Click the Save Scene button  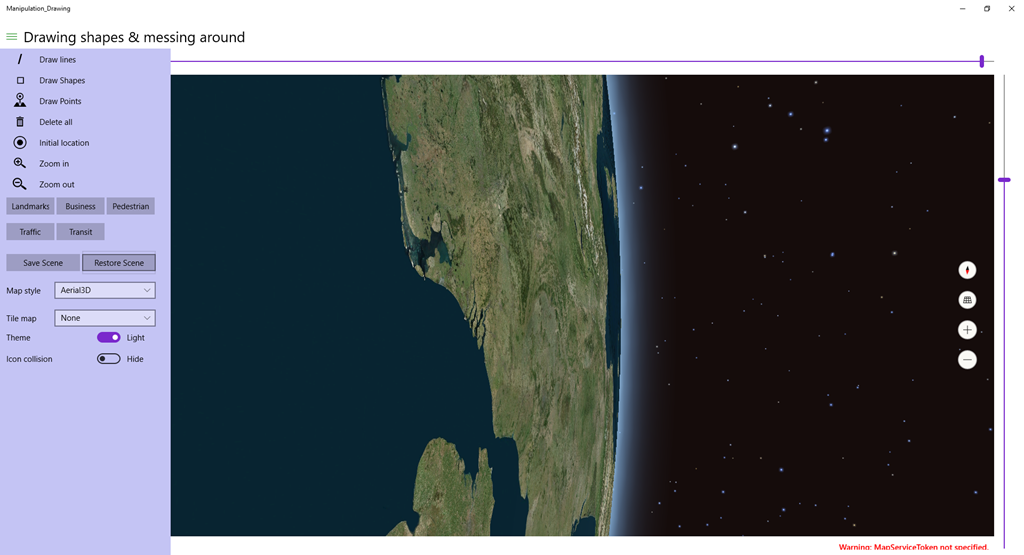coord(43,263)
